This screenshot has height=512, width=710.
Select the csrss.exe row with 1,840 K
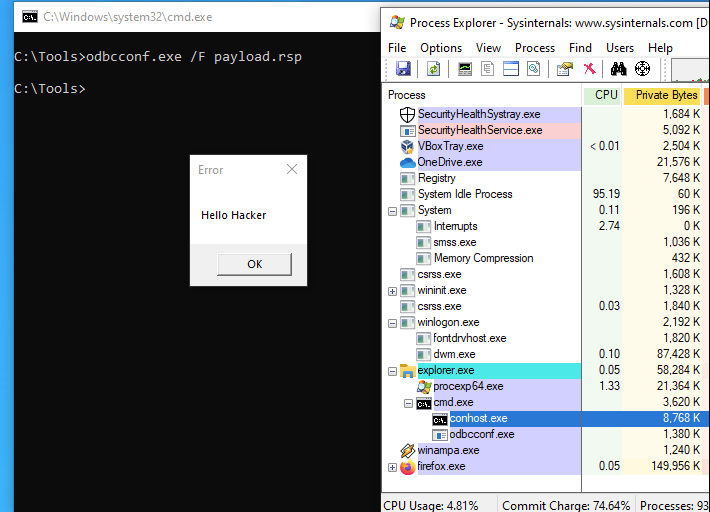pos(546,306)
